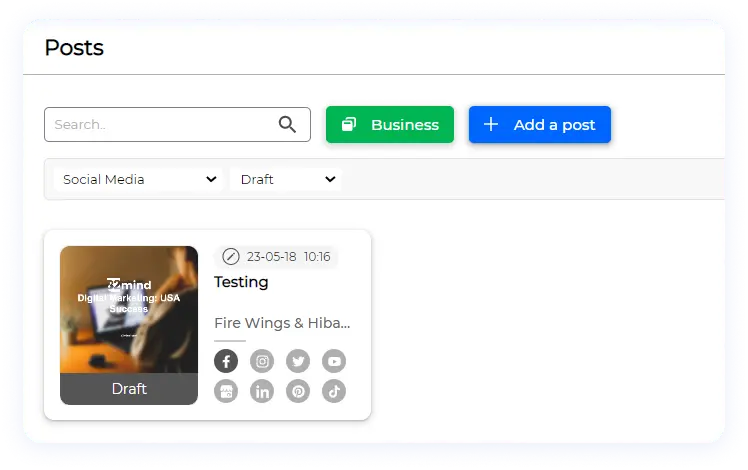
Task: Click the Facebook icon on the Testing post
Action: coord(226,361)
